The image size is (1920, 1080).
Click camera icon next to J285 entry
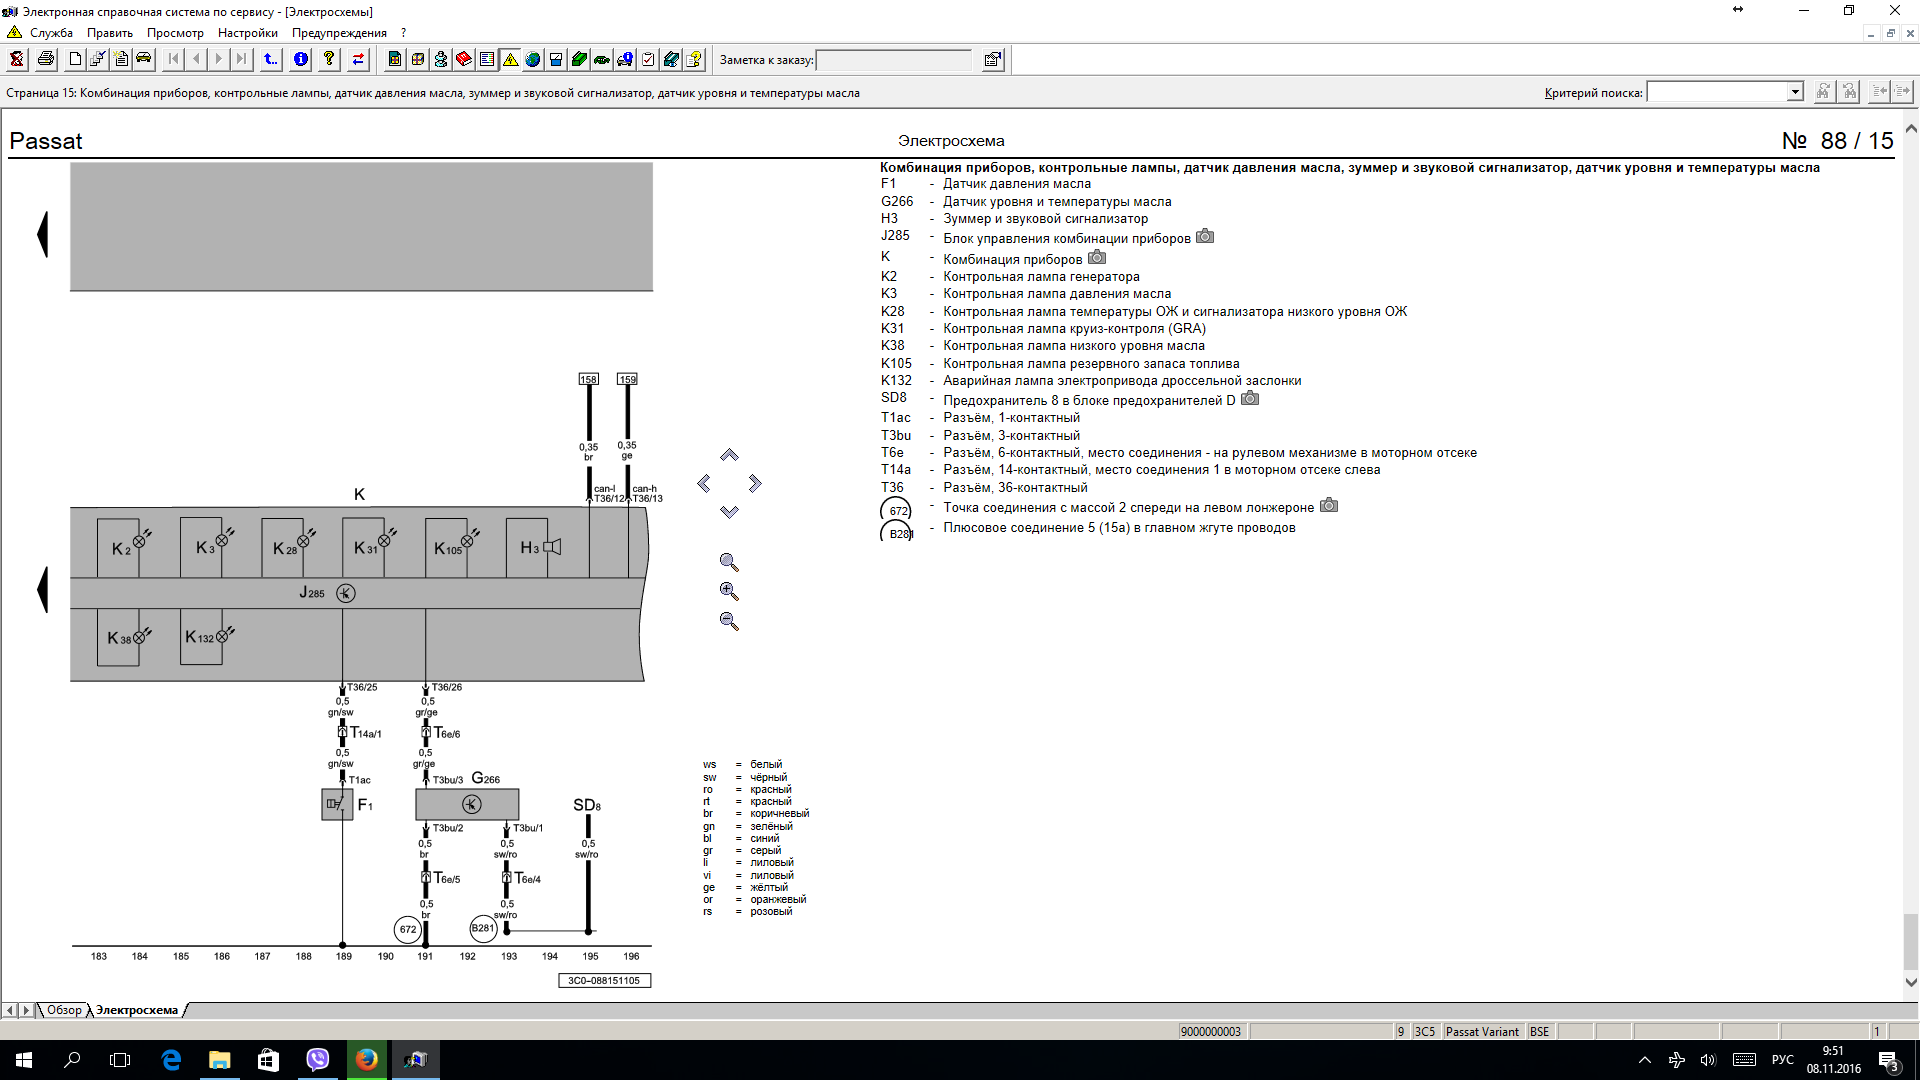1205,237
